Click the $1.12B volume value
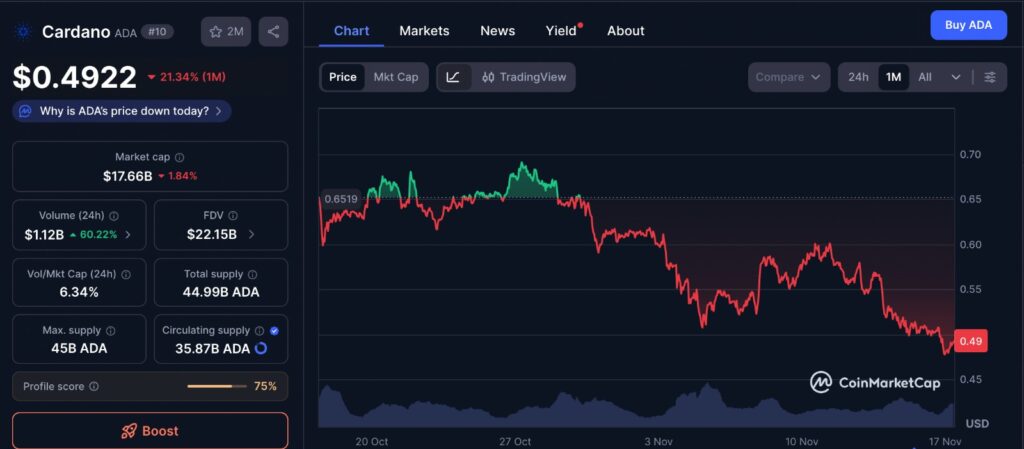Image resolution: width=1024 pixels, height=449 pixels. (44, 235)
